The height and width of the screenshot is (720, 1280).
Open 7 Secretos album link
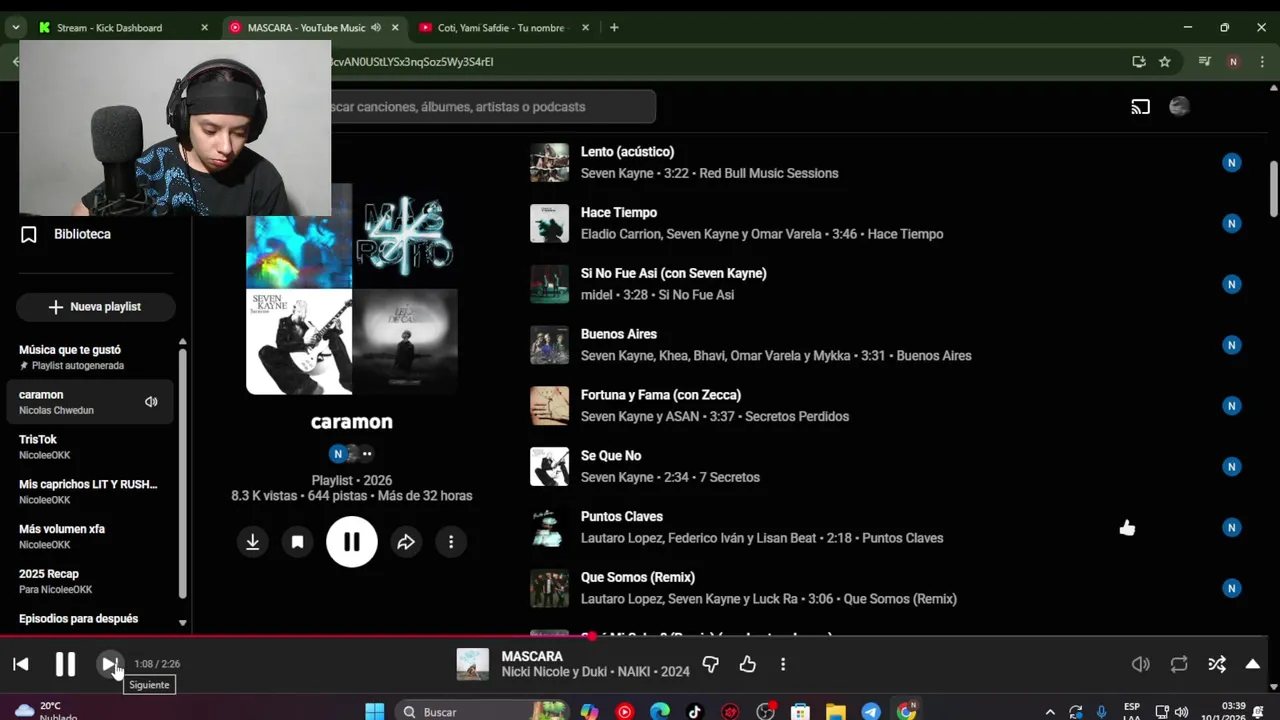[729, 478]
